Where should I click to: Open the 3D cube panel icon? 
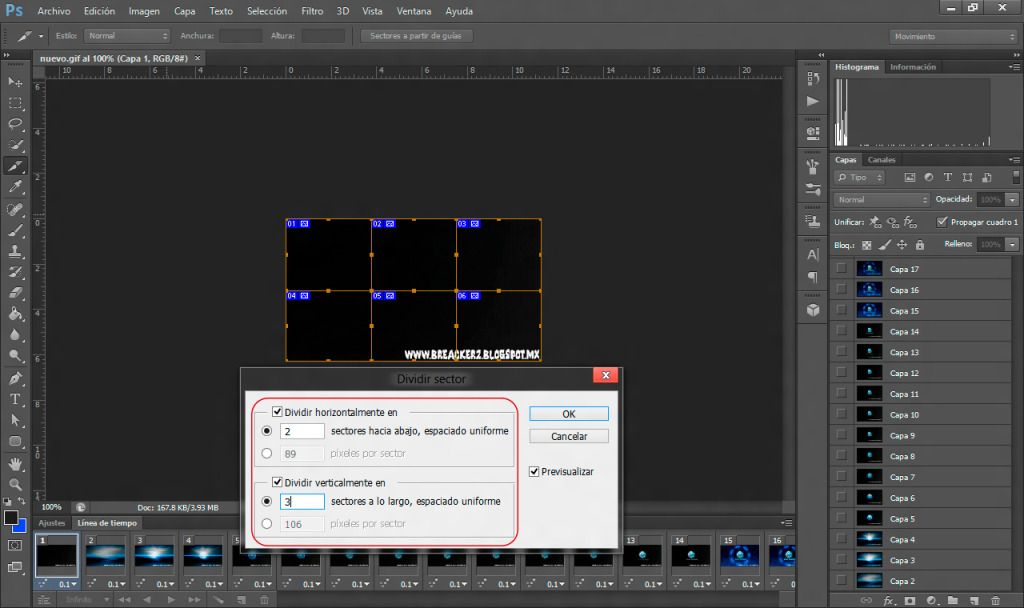(812, 310)
